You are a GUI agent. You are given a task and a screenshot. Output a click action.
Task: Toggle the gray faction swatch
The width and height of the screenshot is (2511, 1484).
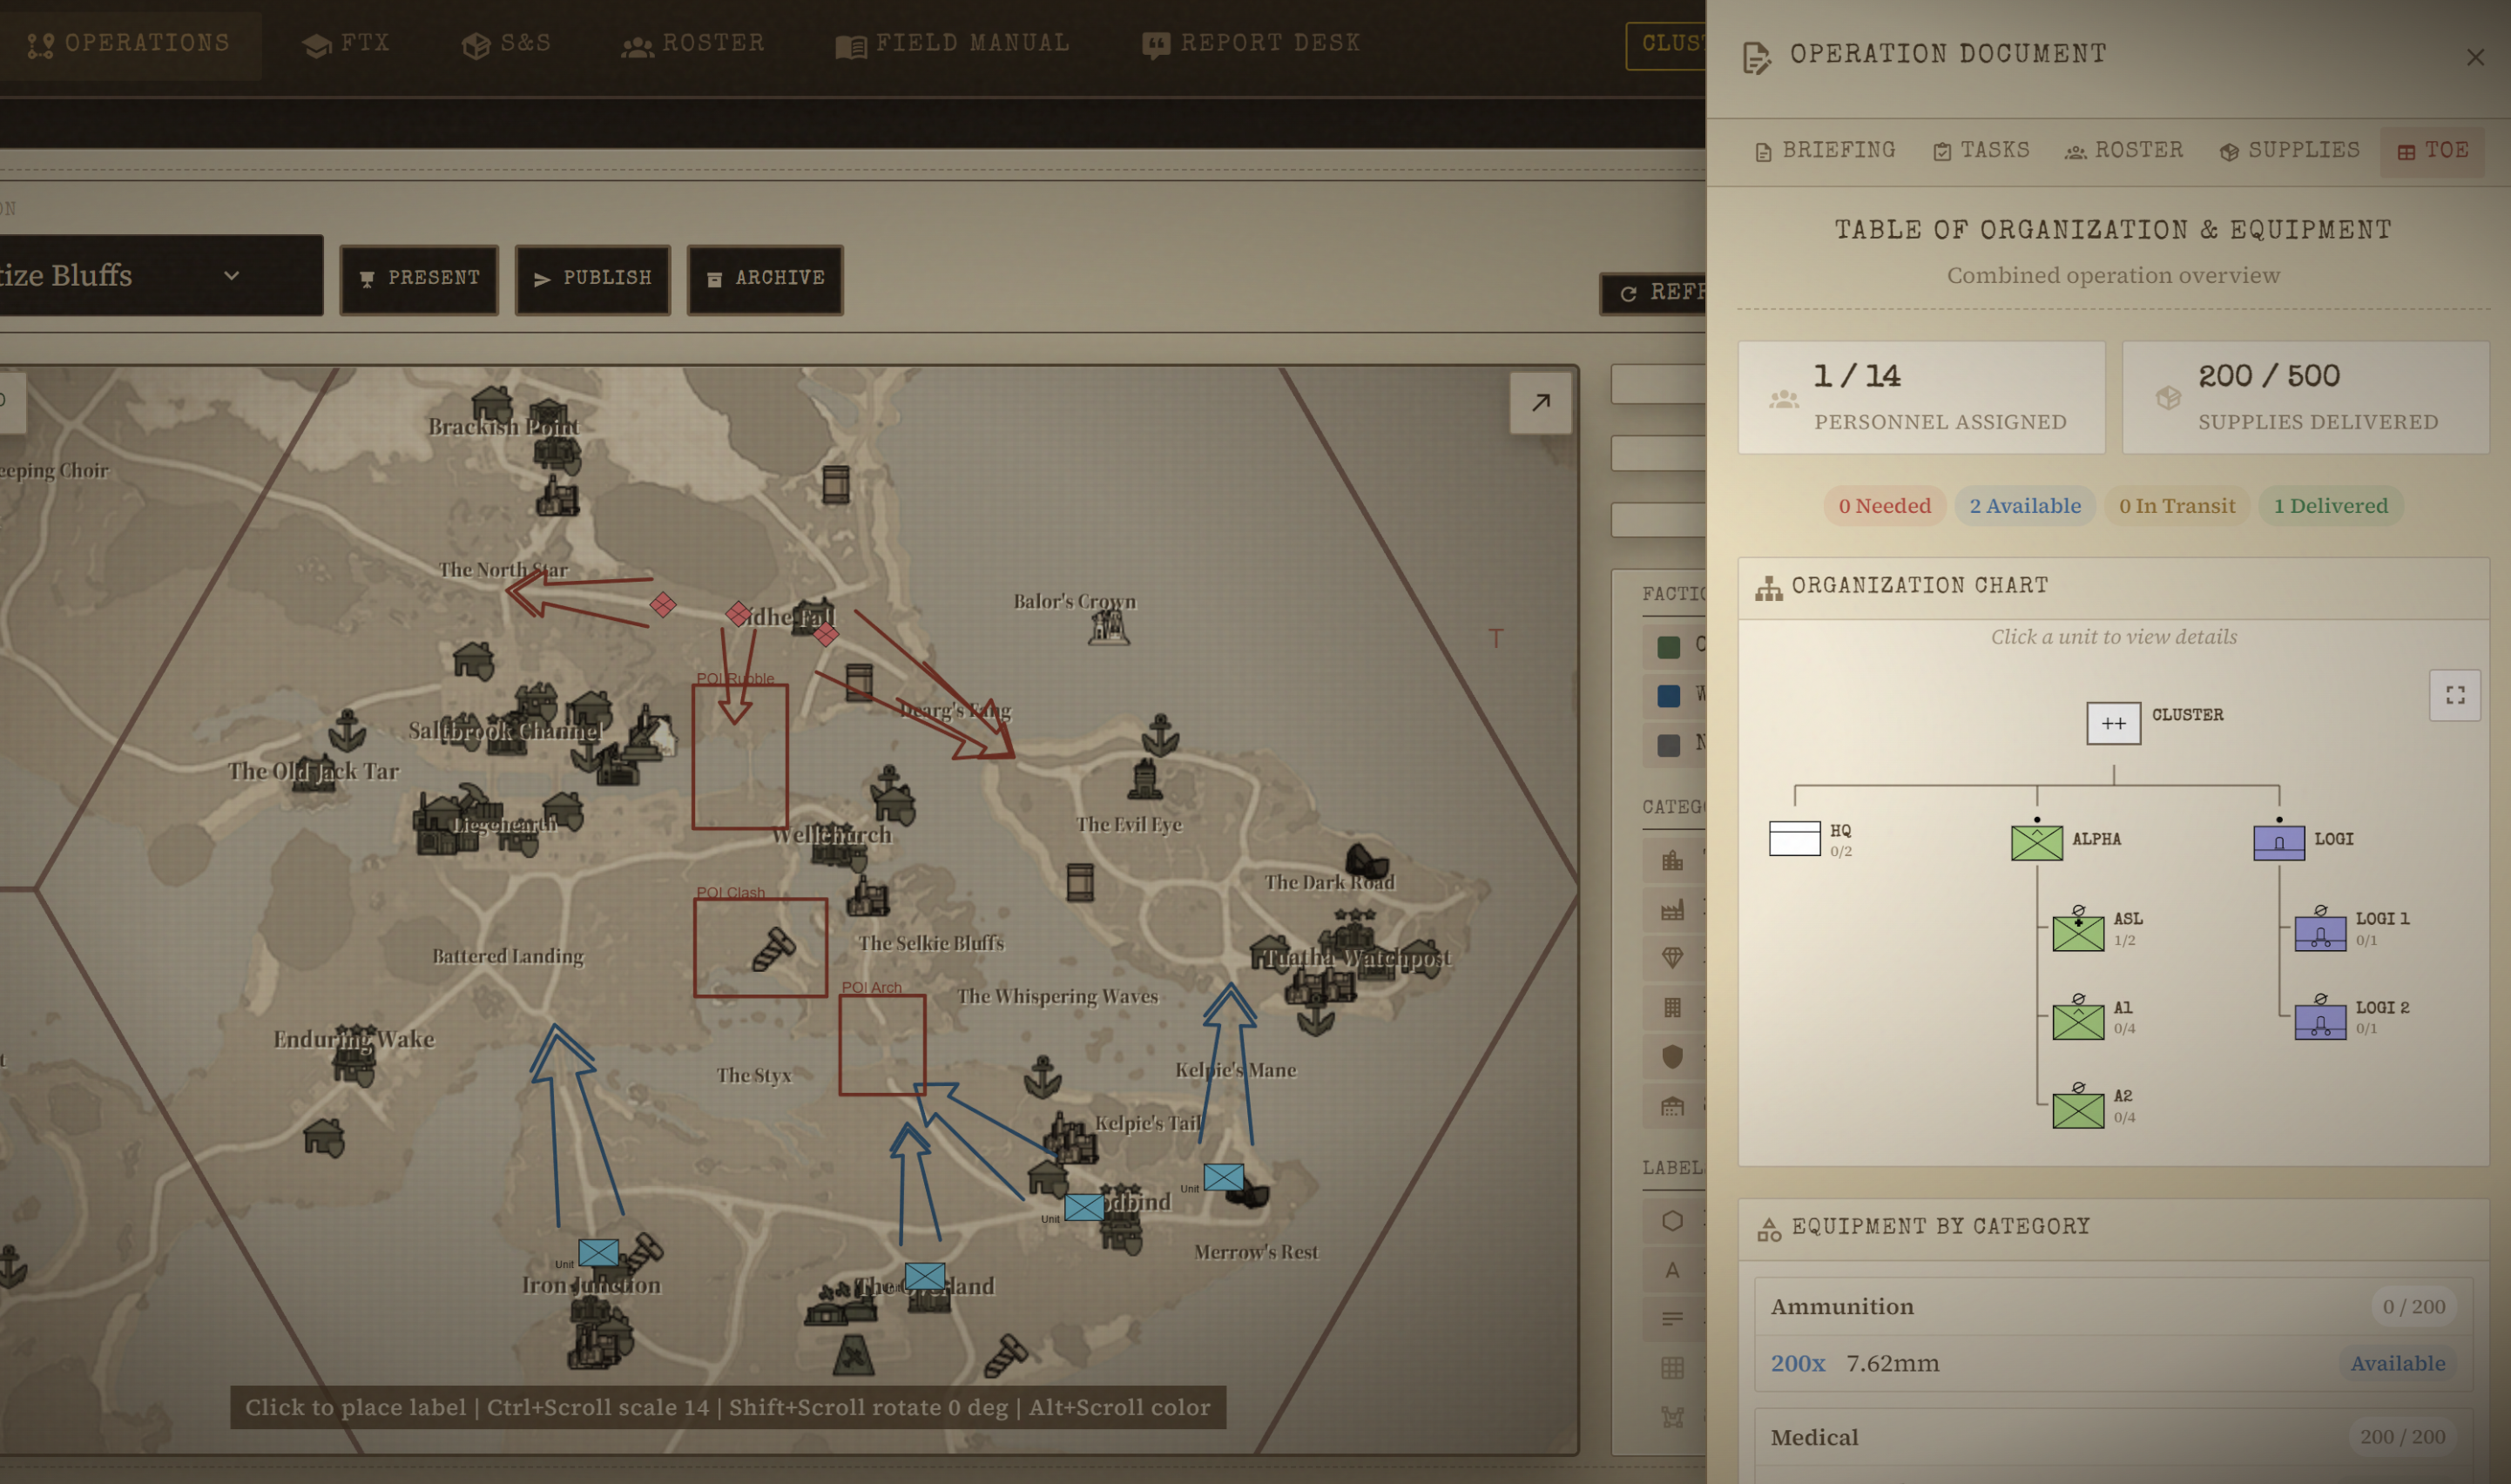tap(1669, 745)
